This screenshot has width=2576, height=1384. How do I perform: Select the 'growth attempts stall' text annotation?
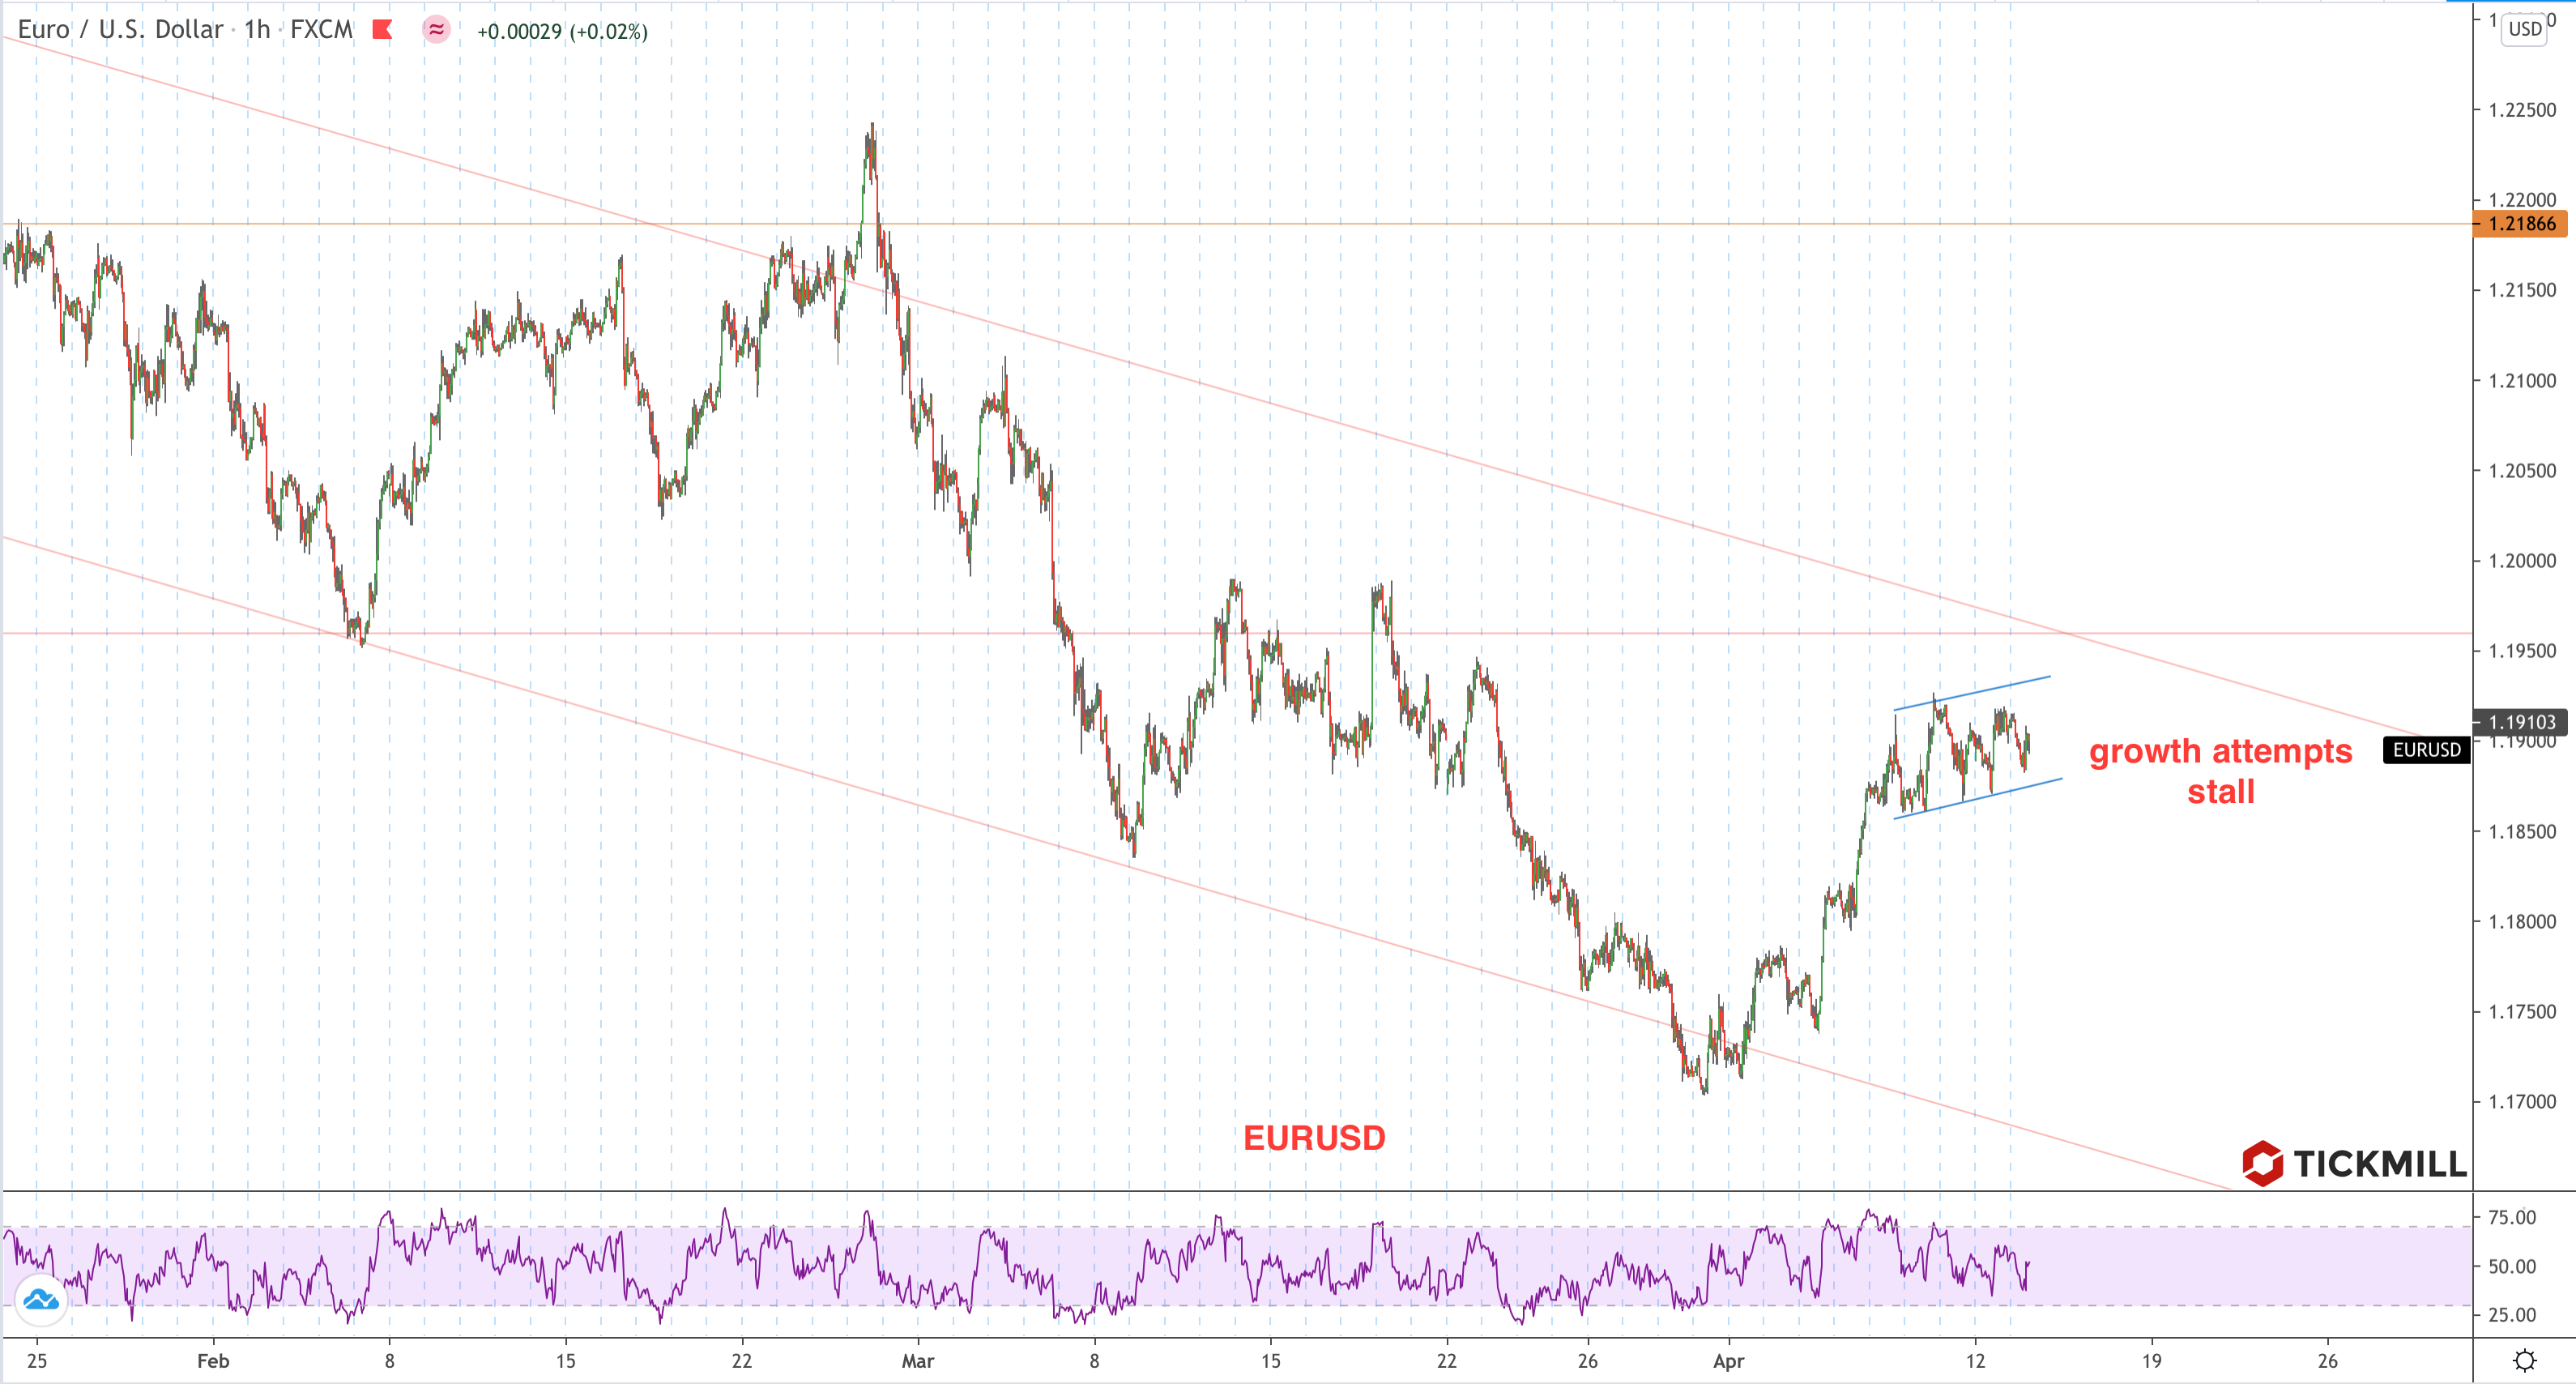coord(2220,771)
